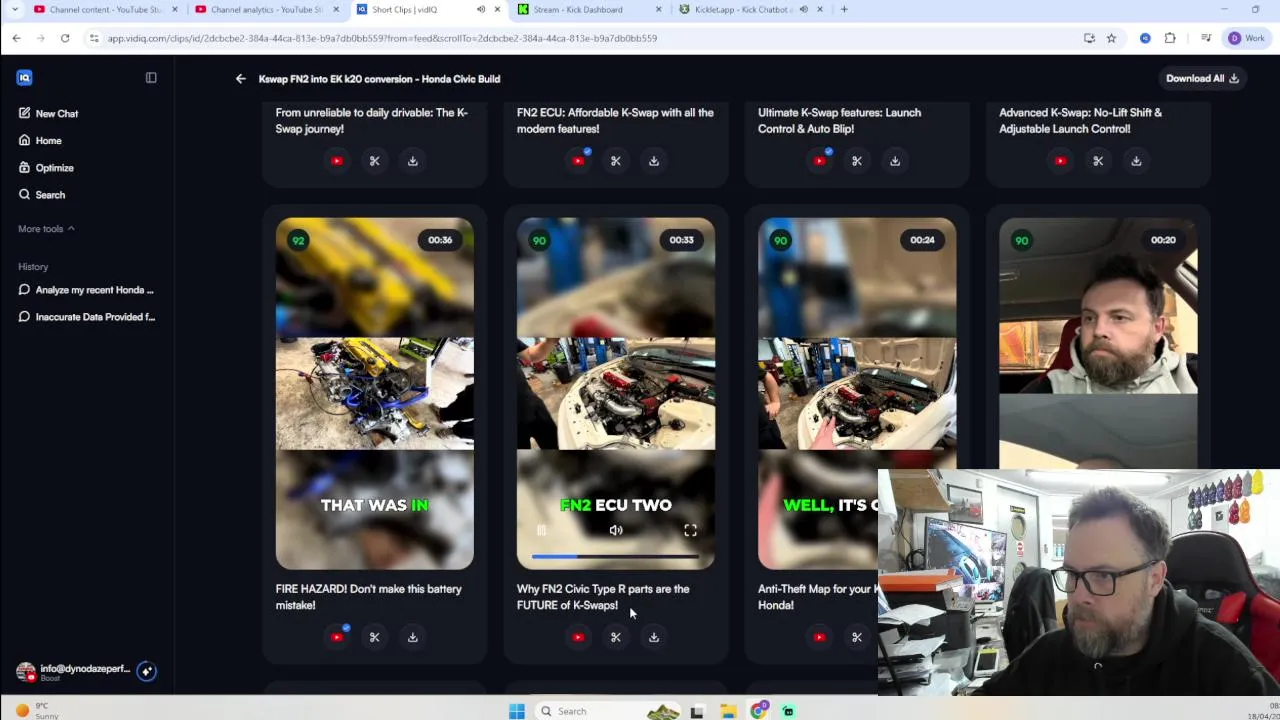The height and width of the screenshot is (720, 1280).
Task: Reload the page
Action: click(x=65, y=38)
